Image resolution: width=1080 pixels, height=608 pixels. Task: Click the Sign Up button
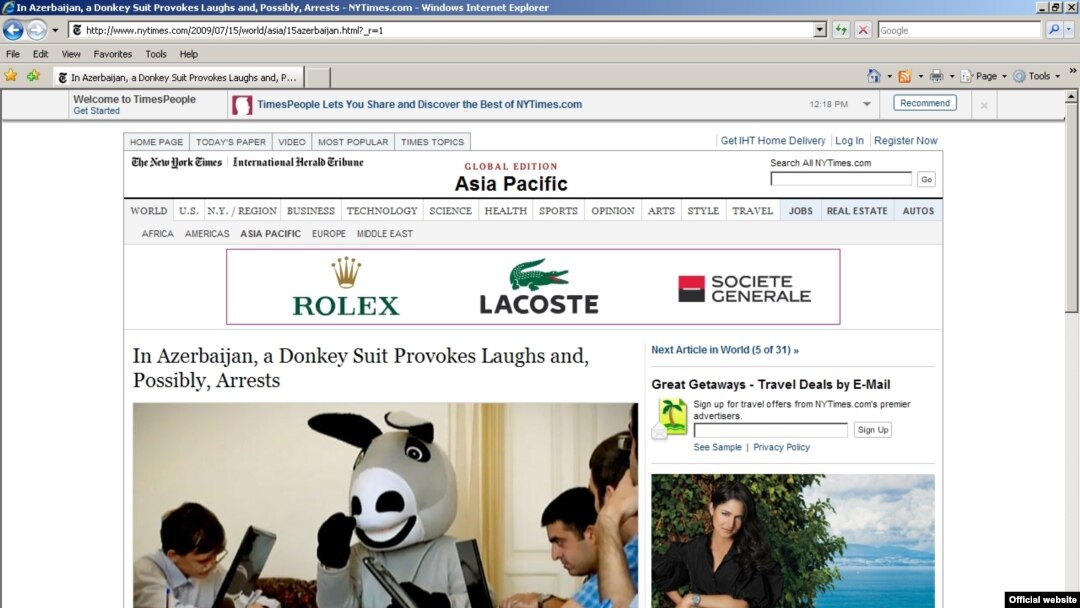[x=873, y=430]
